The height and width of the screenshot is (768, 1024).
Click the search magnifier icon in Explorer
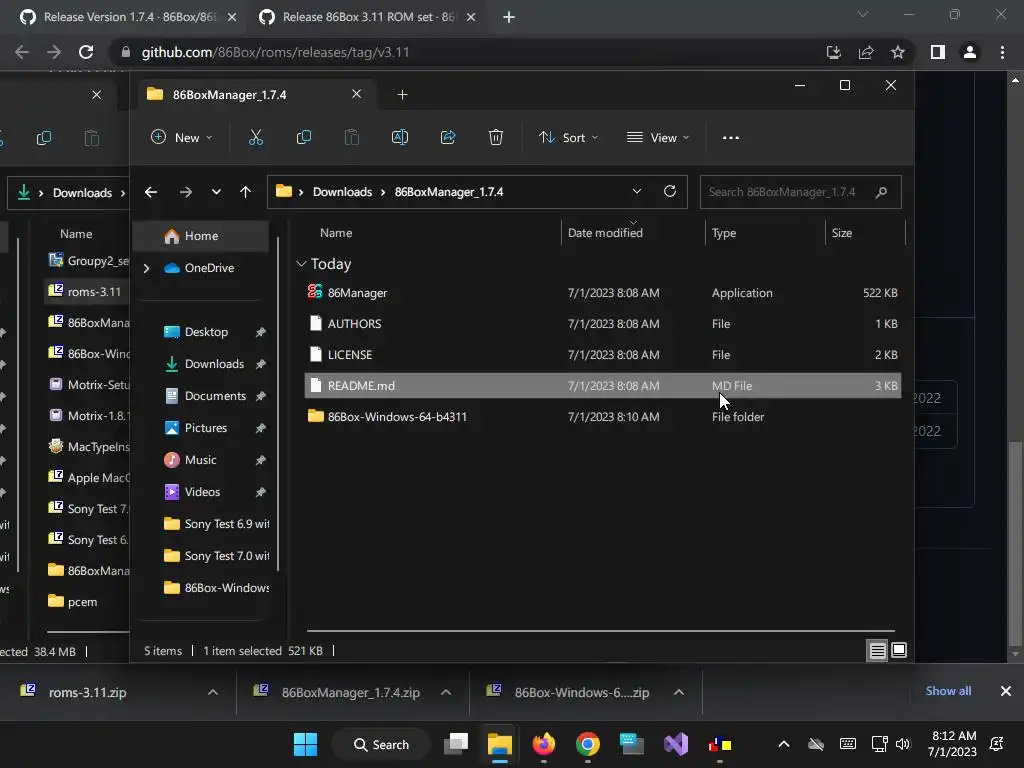(881, 192)
